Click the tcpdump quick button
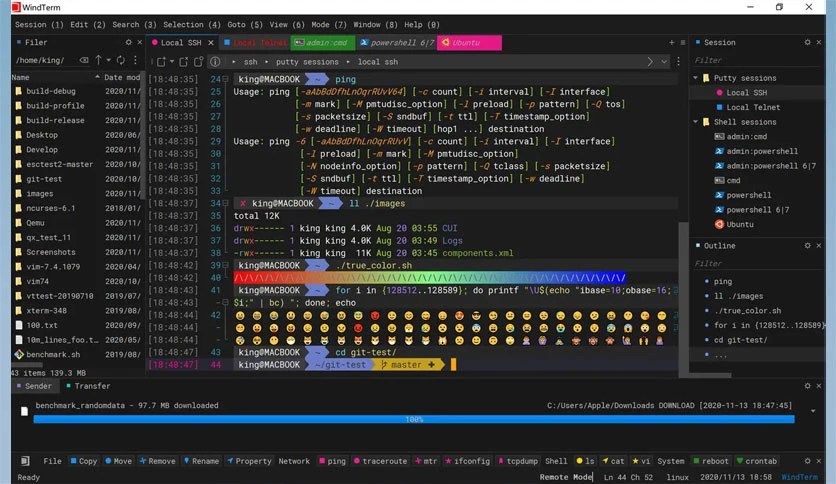This screenshot has height=484, width=836. pyautogui.click(x=518, y=461)
